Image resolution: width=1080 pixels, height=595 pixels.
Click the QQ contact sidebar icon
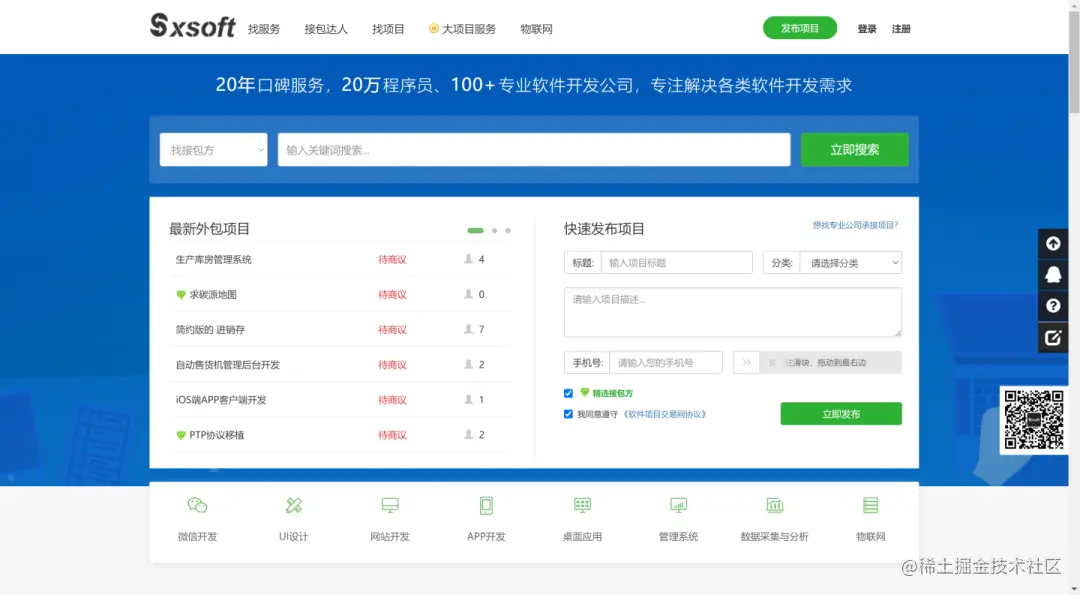click(1053, 275)
